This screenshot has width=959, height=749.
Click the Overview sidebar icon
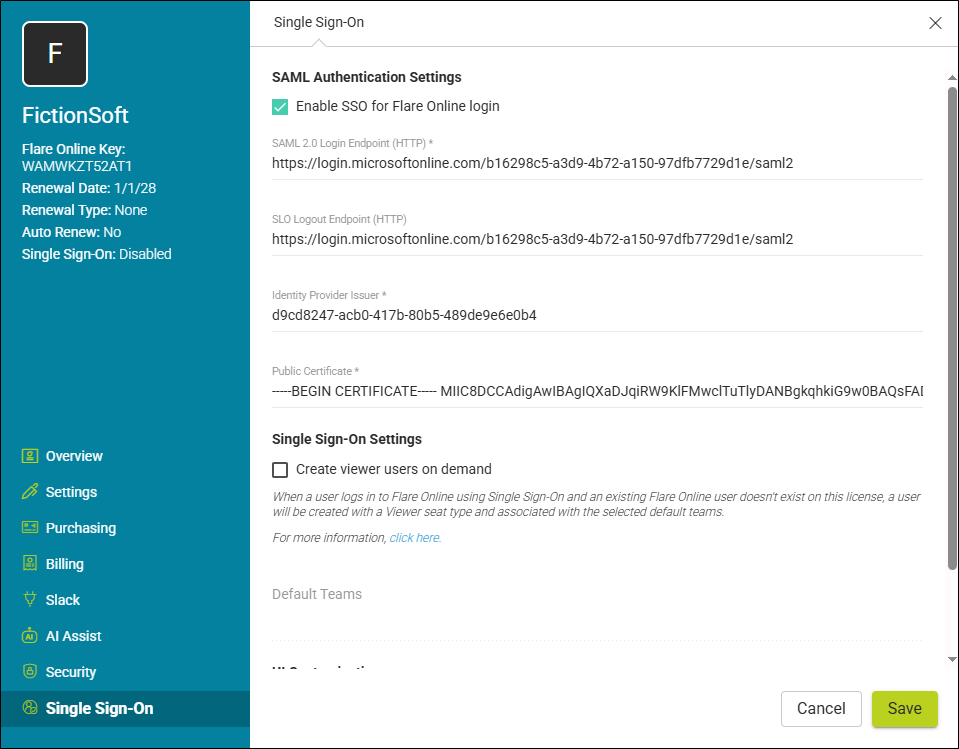pyautogui.click(x=30, y=456)
